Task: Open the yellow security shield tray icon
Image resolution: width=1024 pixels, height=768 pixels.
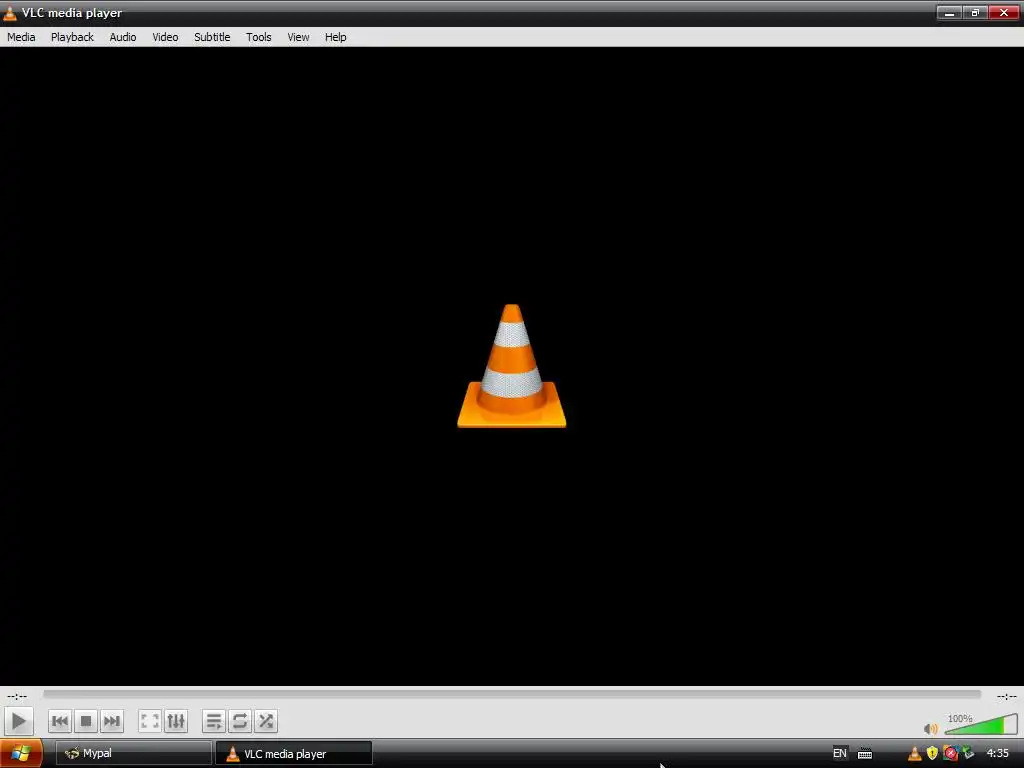Action: 933,754
